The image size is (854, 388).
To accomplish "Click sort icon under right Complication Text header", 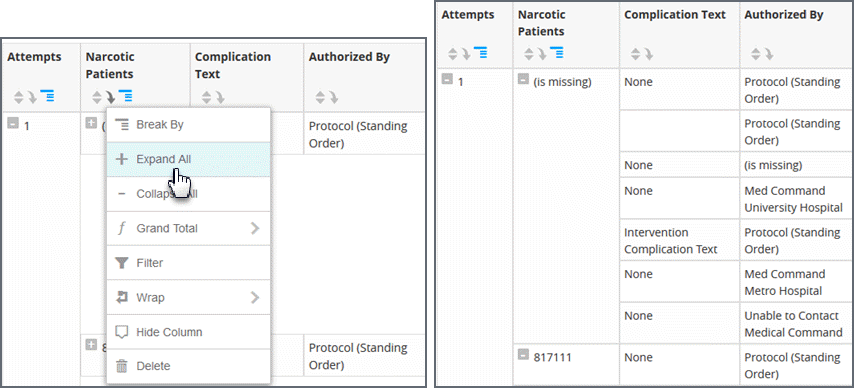I will pyautogui.click(x=641, y=53).
